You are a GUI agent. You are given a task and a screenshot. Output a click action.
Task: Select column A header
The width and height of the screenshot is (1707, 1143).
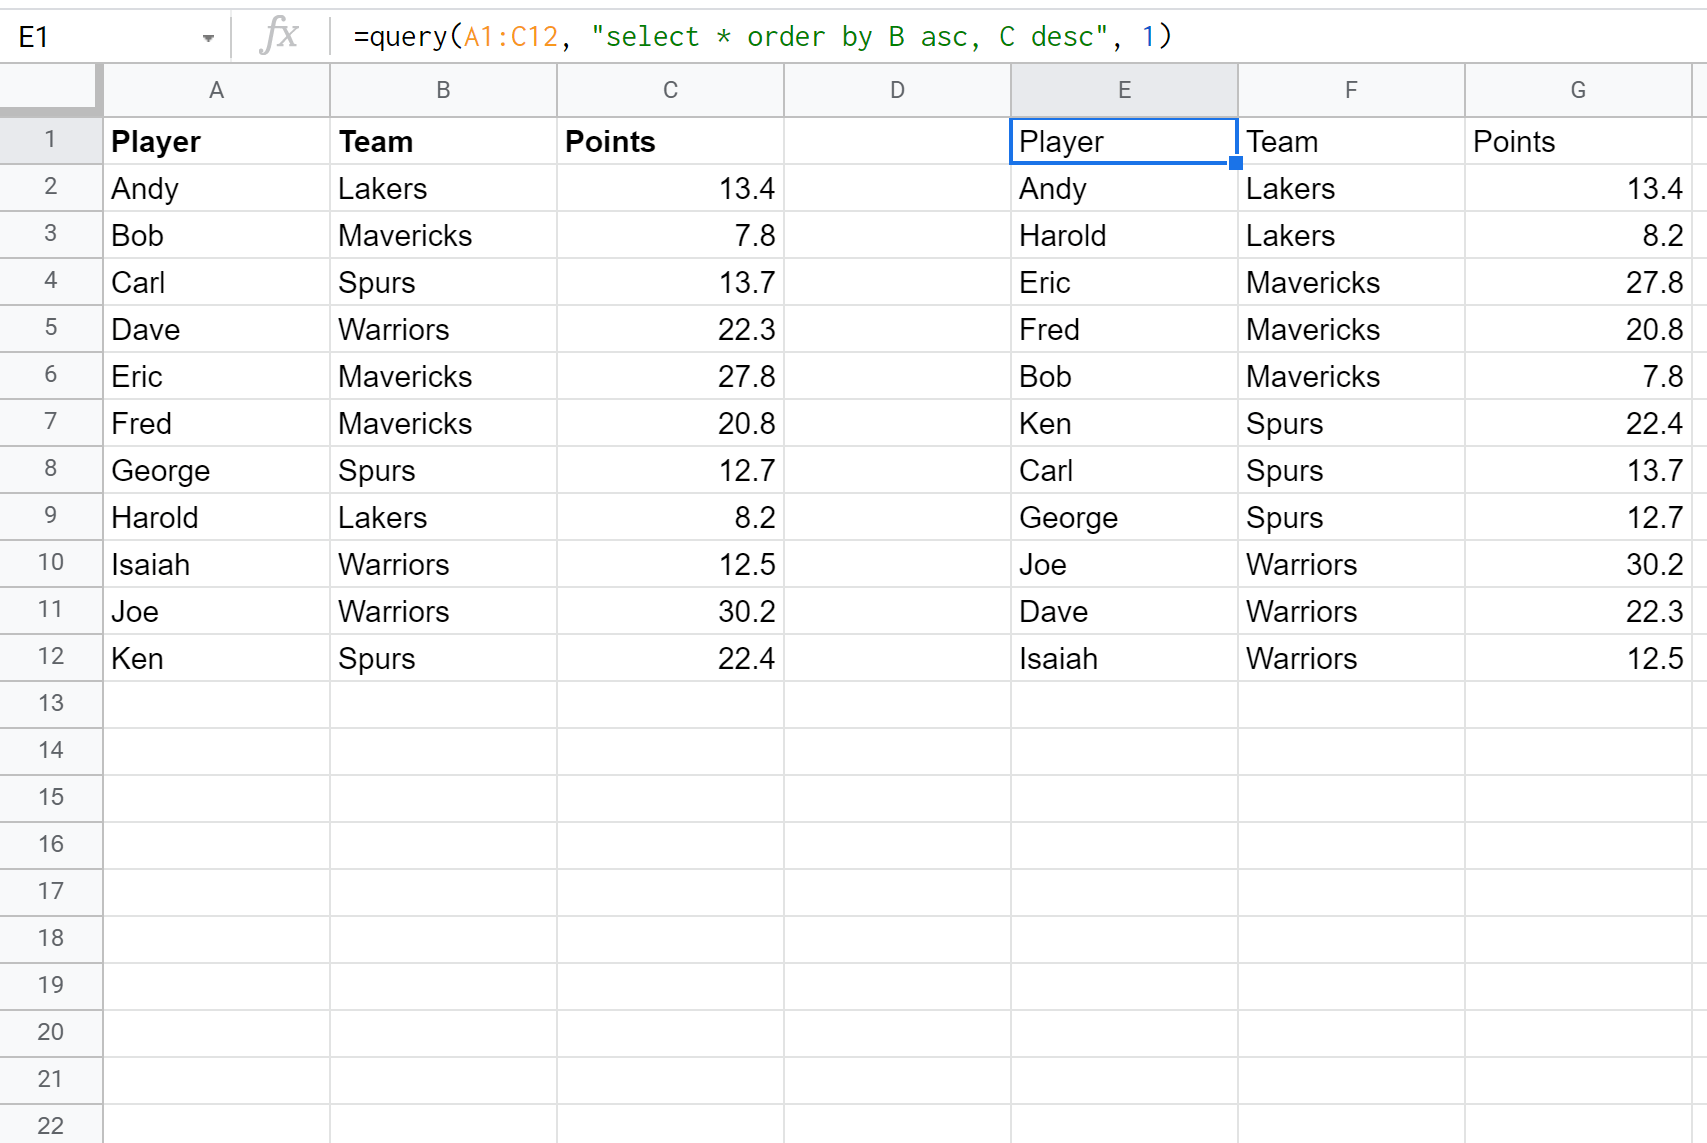[x=216, y=90]
